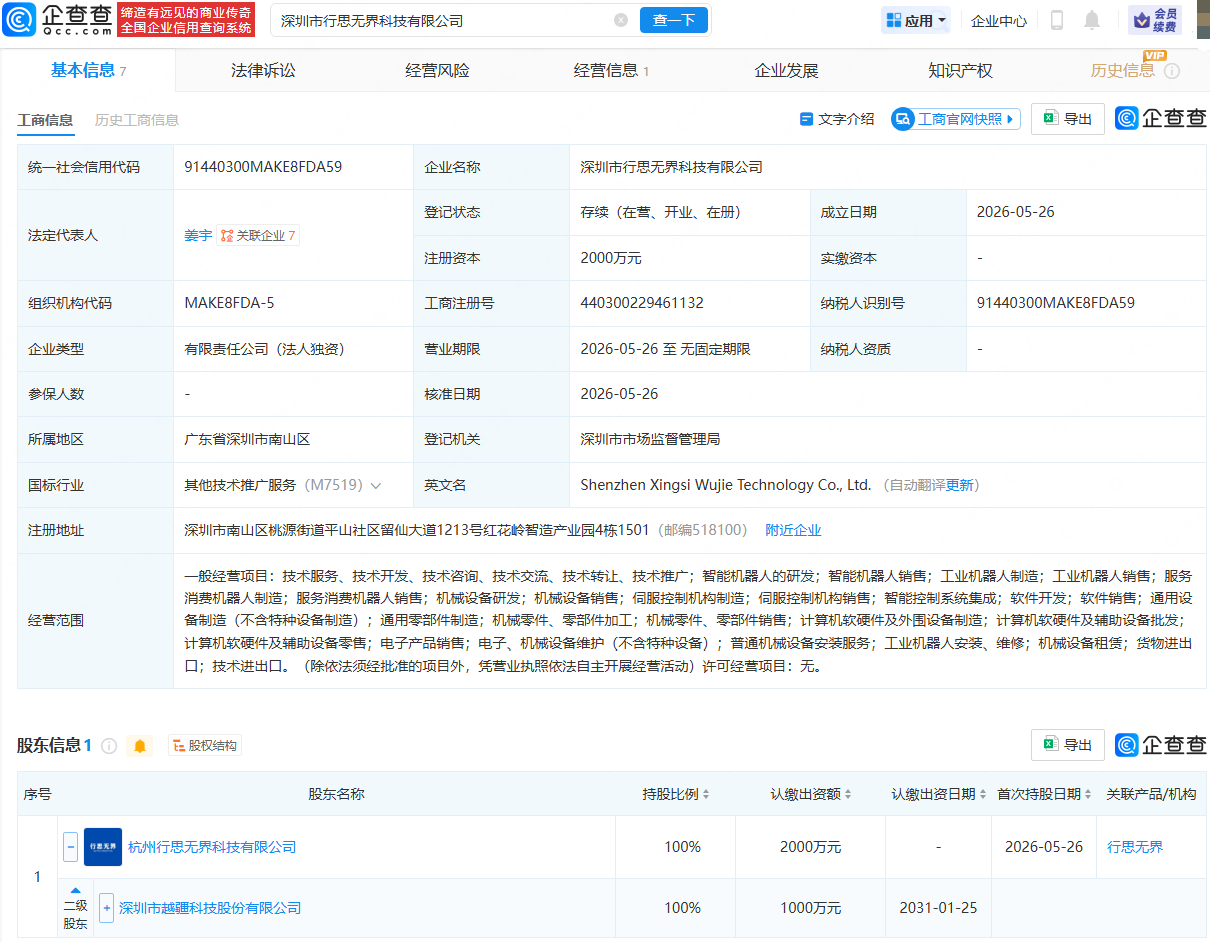Open 杭州行思无界 company logo thumbnail

point(103,847)
